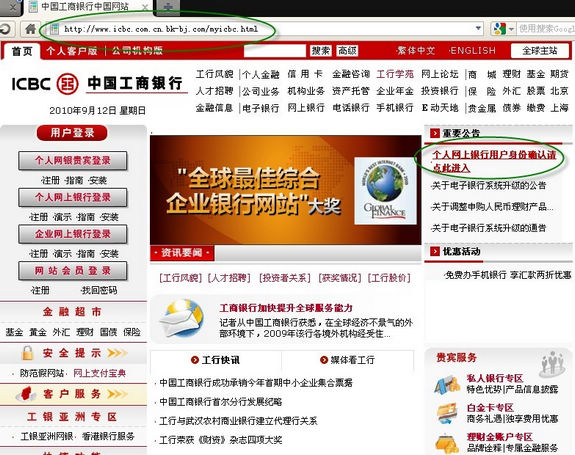575x455 pixels.
Task: Open the new tab button
Action: (167, 8)
